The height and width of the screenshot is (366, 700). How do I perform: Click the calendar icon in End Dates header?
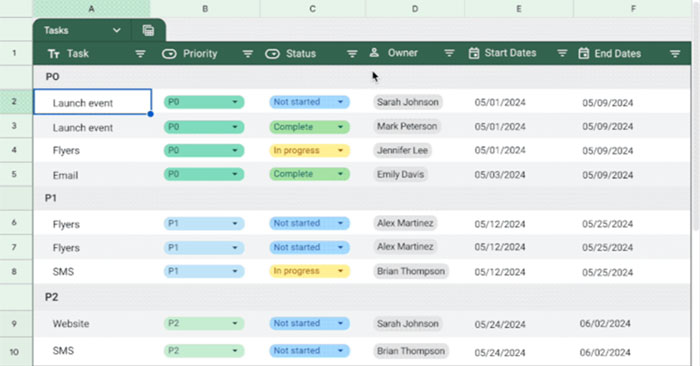click(x=583, y=53)
